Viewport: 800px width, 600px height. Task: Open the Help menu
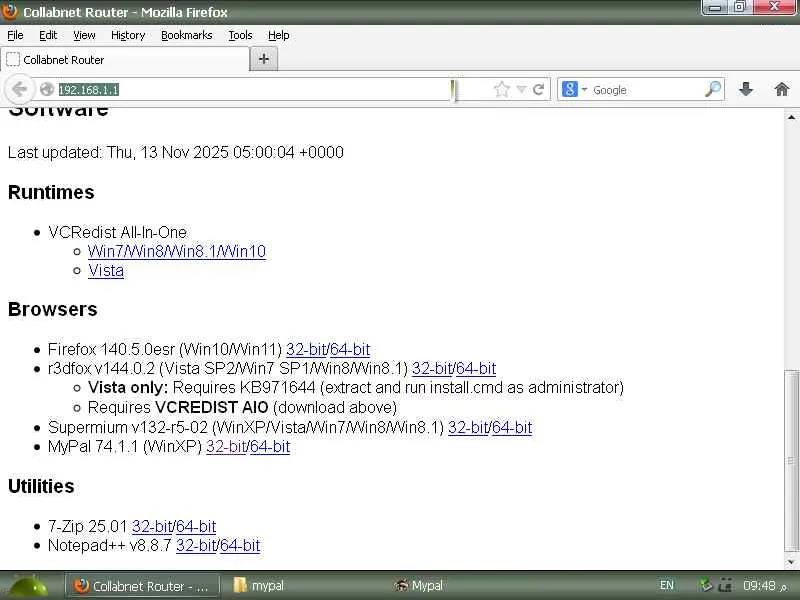coord(279,35)
